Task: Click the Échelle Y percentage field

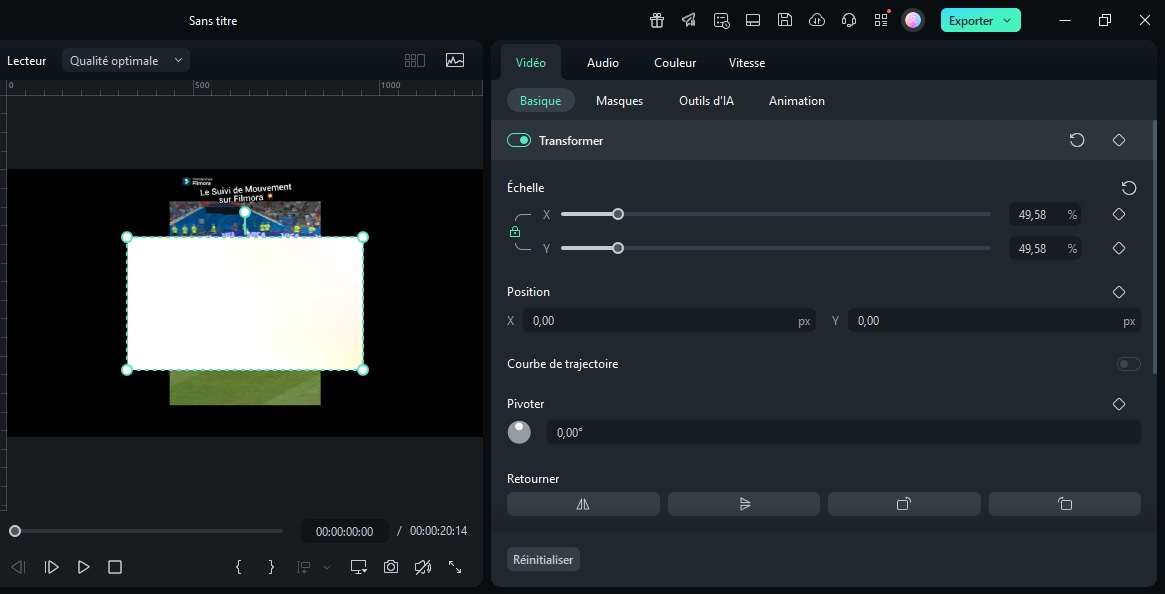Action: (x=1044, y=248)
